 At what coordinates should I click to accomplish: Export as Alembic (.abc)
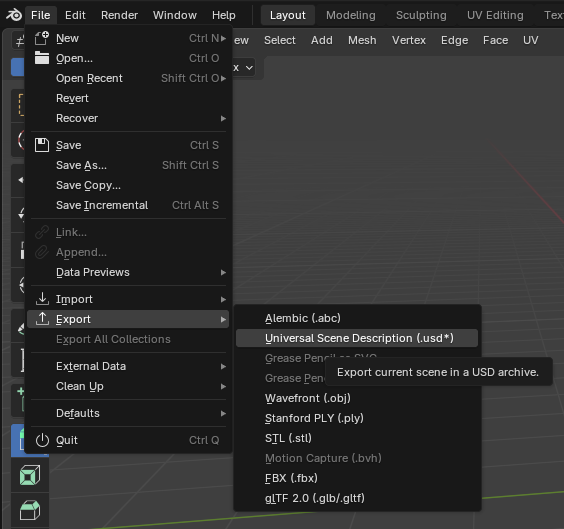pyautogui.click(x=357, y=318)
